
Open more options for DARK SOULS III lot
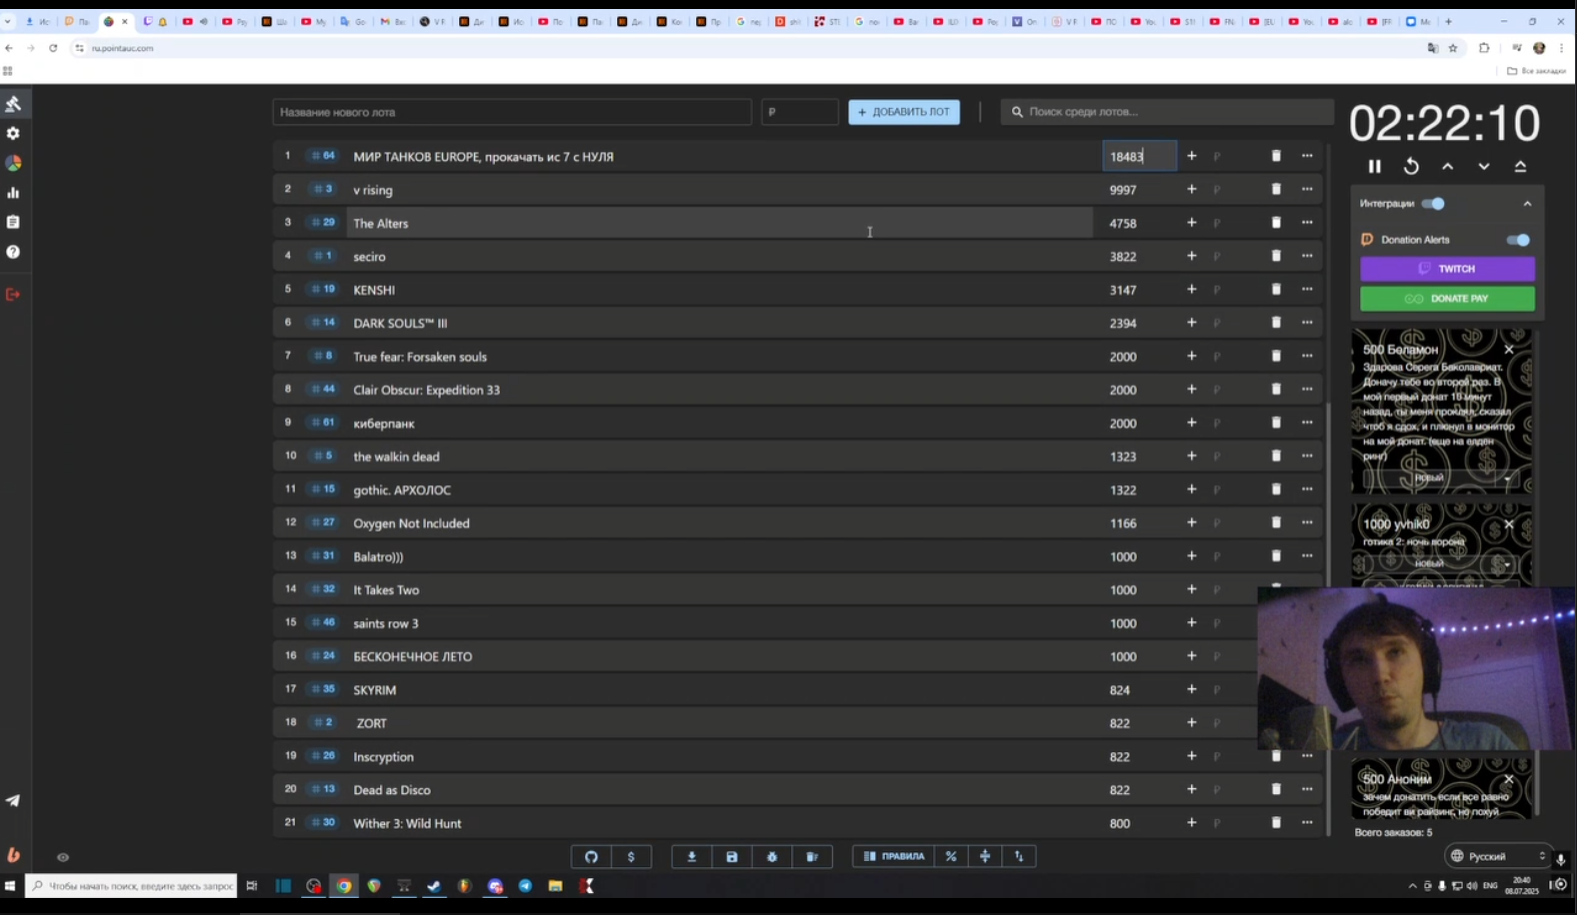[x=1307, y=322]
